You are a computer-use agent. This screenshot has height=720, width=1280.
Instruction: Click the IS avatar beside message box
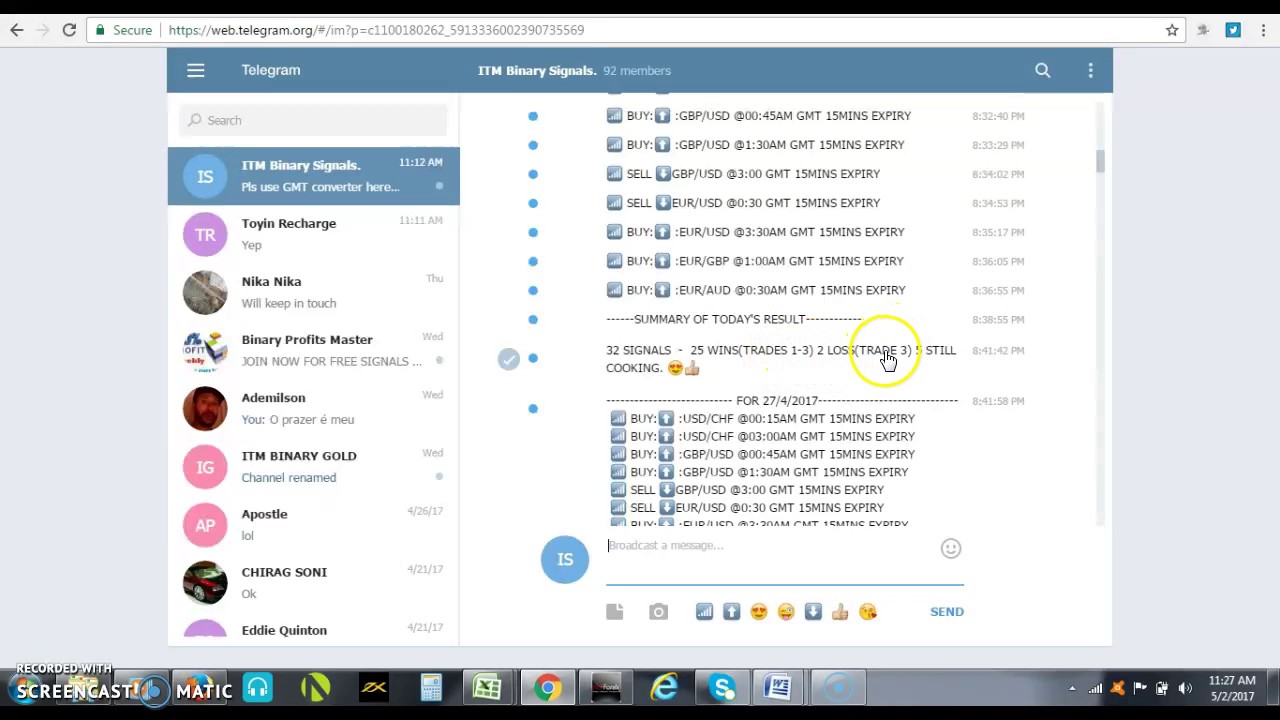pyautogui.click(x=565, y=560)
